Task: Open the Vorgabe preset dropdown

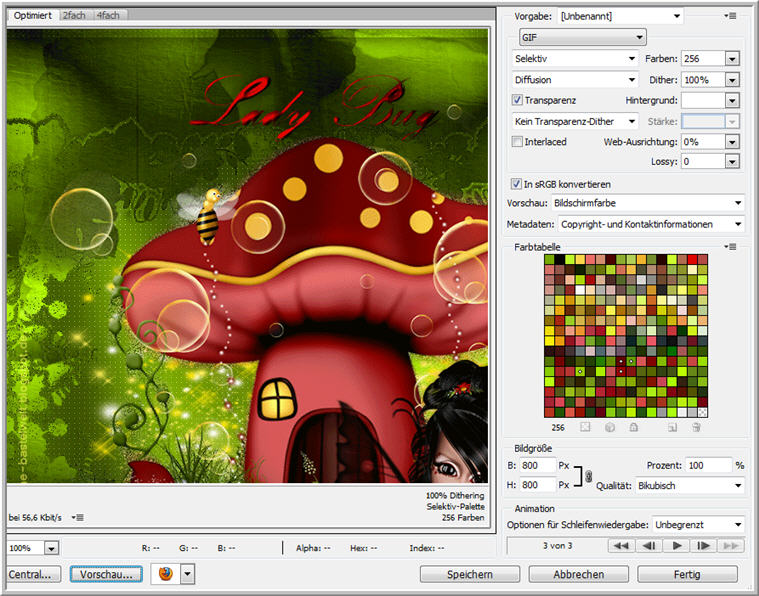Action: [620, 16]
